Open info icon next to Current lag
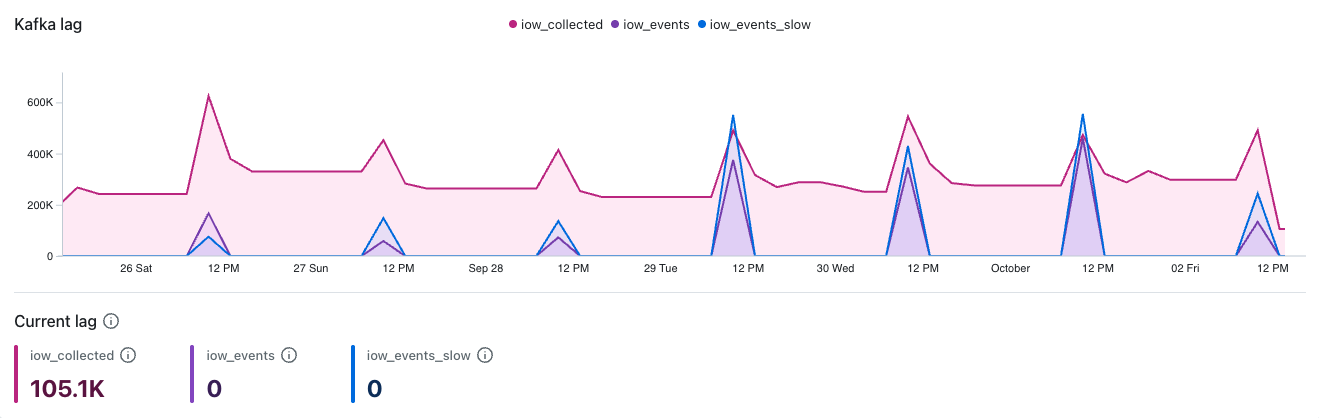 [x=112, y=322]
